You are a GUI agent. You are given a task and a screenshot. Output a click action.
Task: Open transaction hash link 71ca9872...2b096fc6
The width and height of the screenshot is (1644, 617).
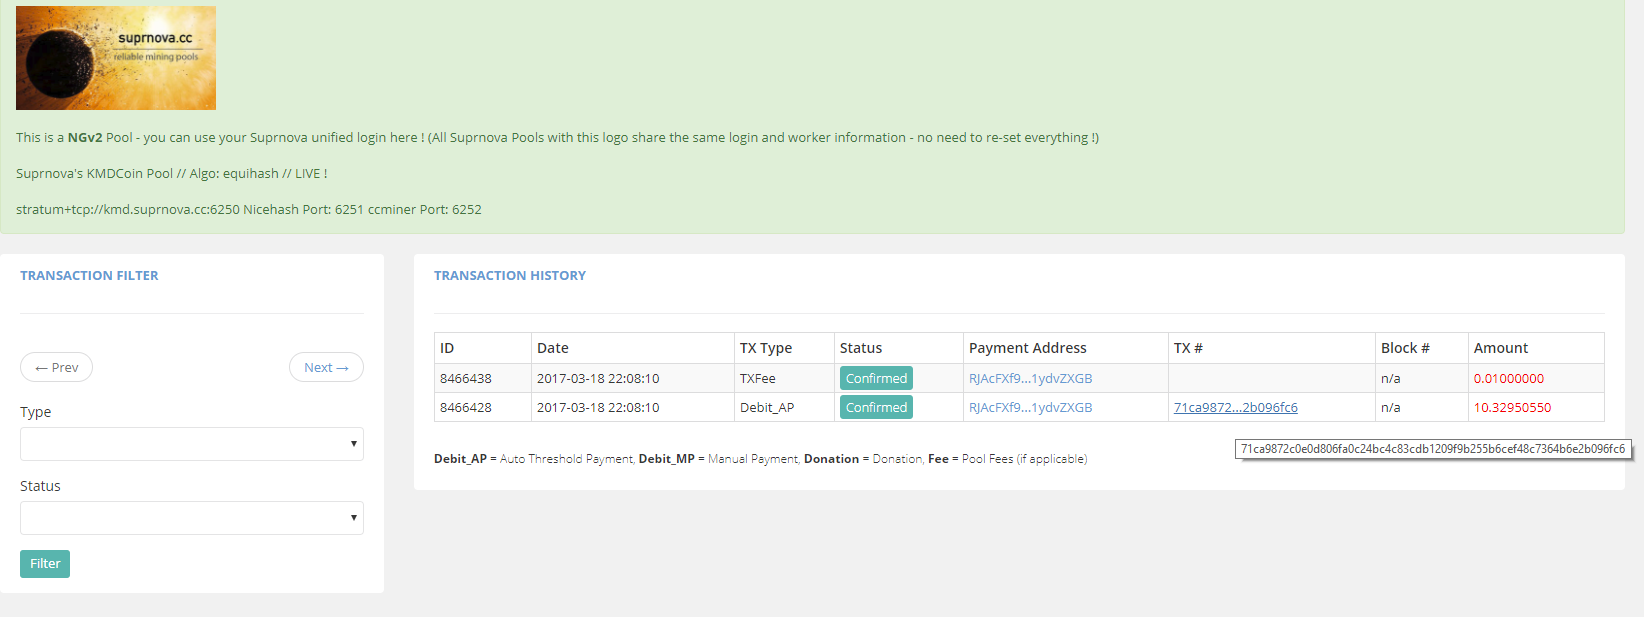[x=1236, y=408]
